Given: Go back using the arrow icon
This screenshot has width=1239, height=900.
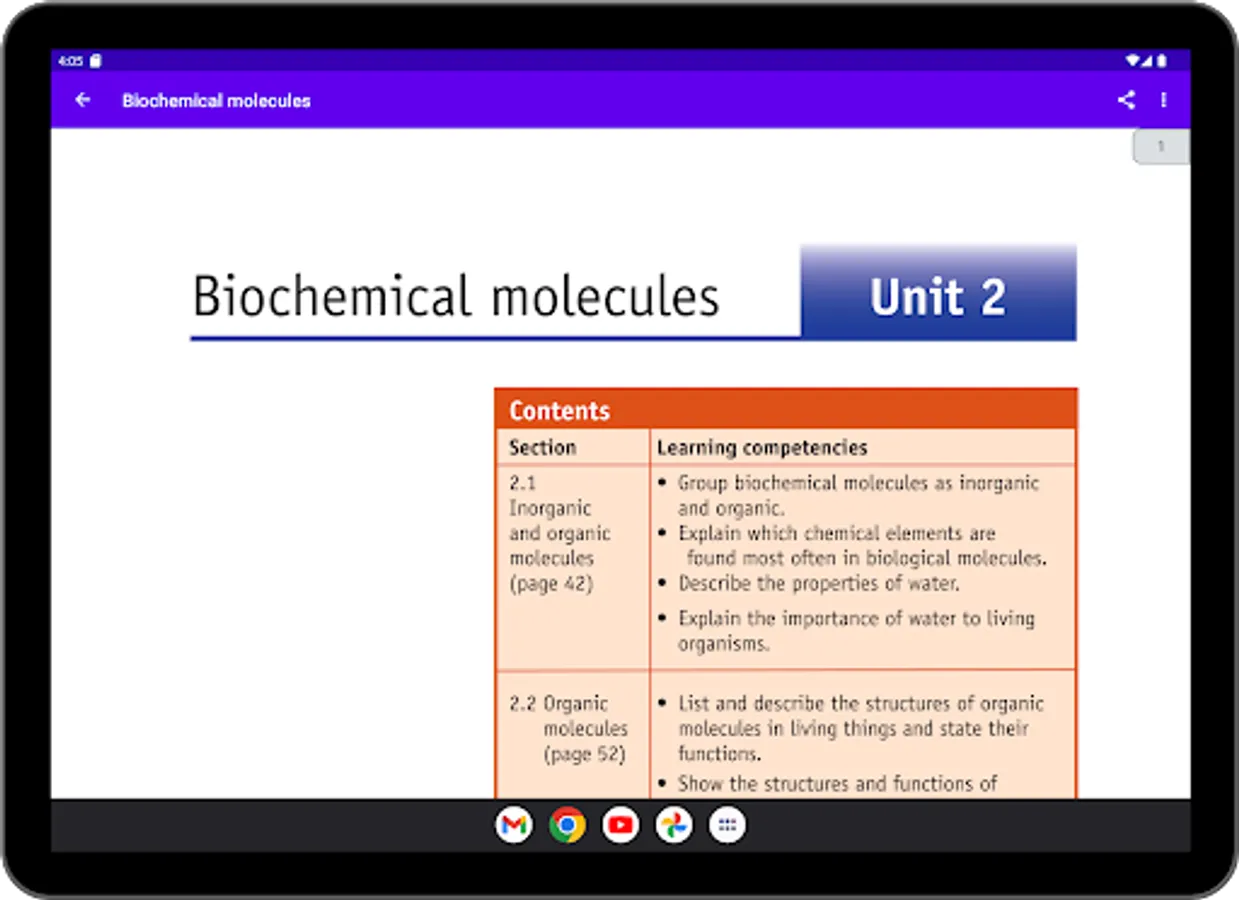Looking at the screenshot, I should (83, 100).
